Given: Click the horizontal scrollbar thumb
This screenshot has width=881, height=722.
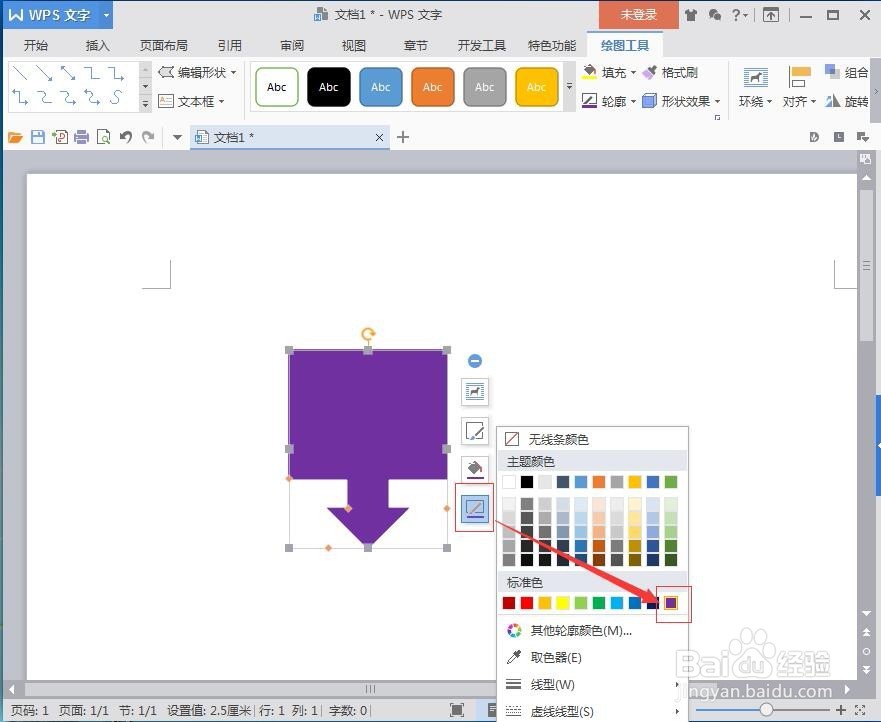Looking at the screenshot, I should coord(370,689).
